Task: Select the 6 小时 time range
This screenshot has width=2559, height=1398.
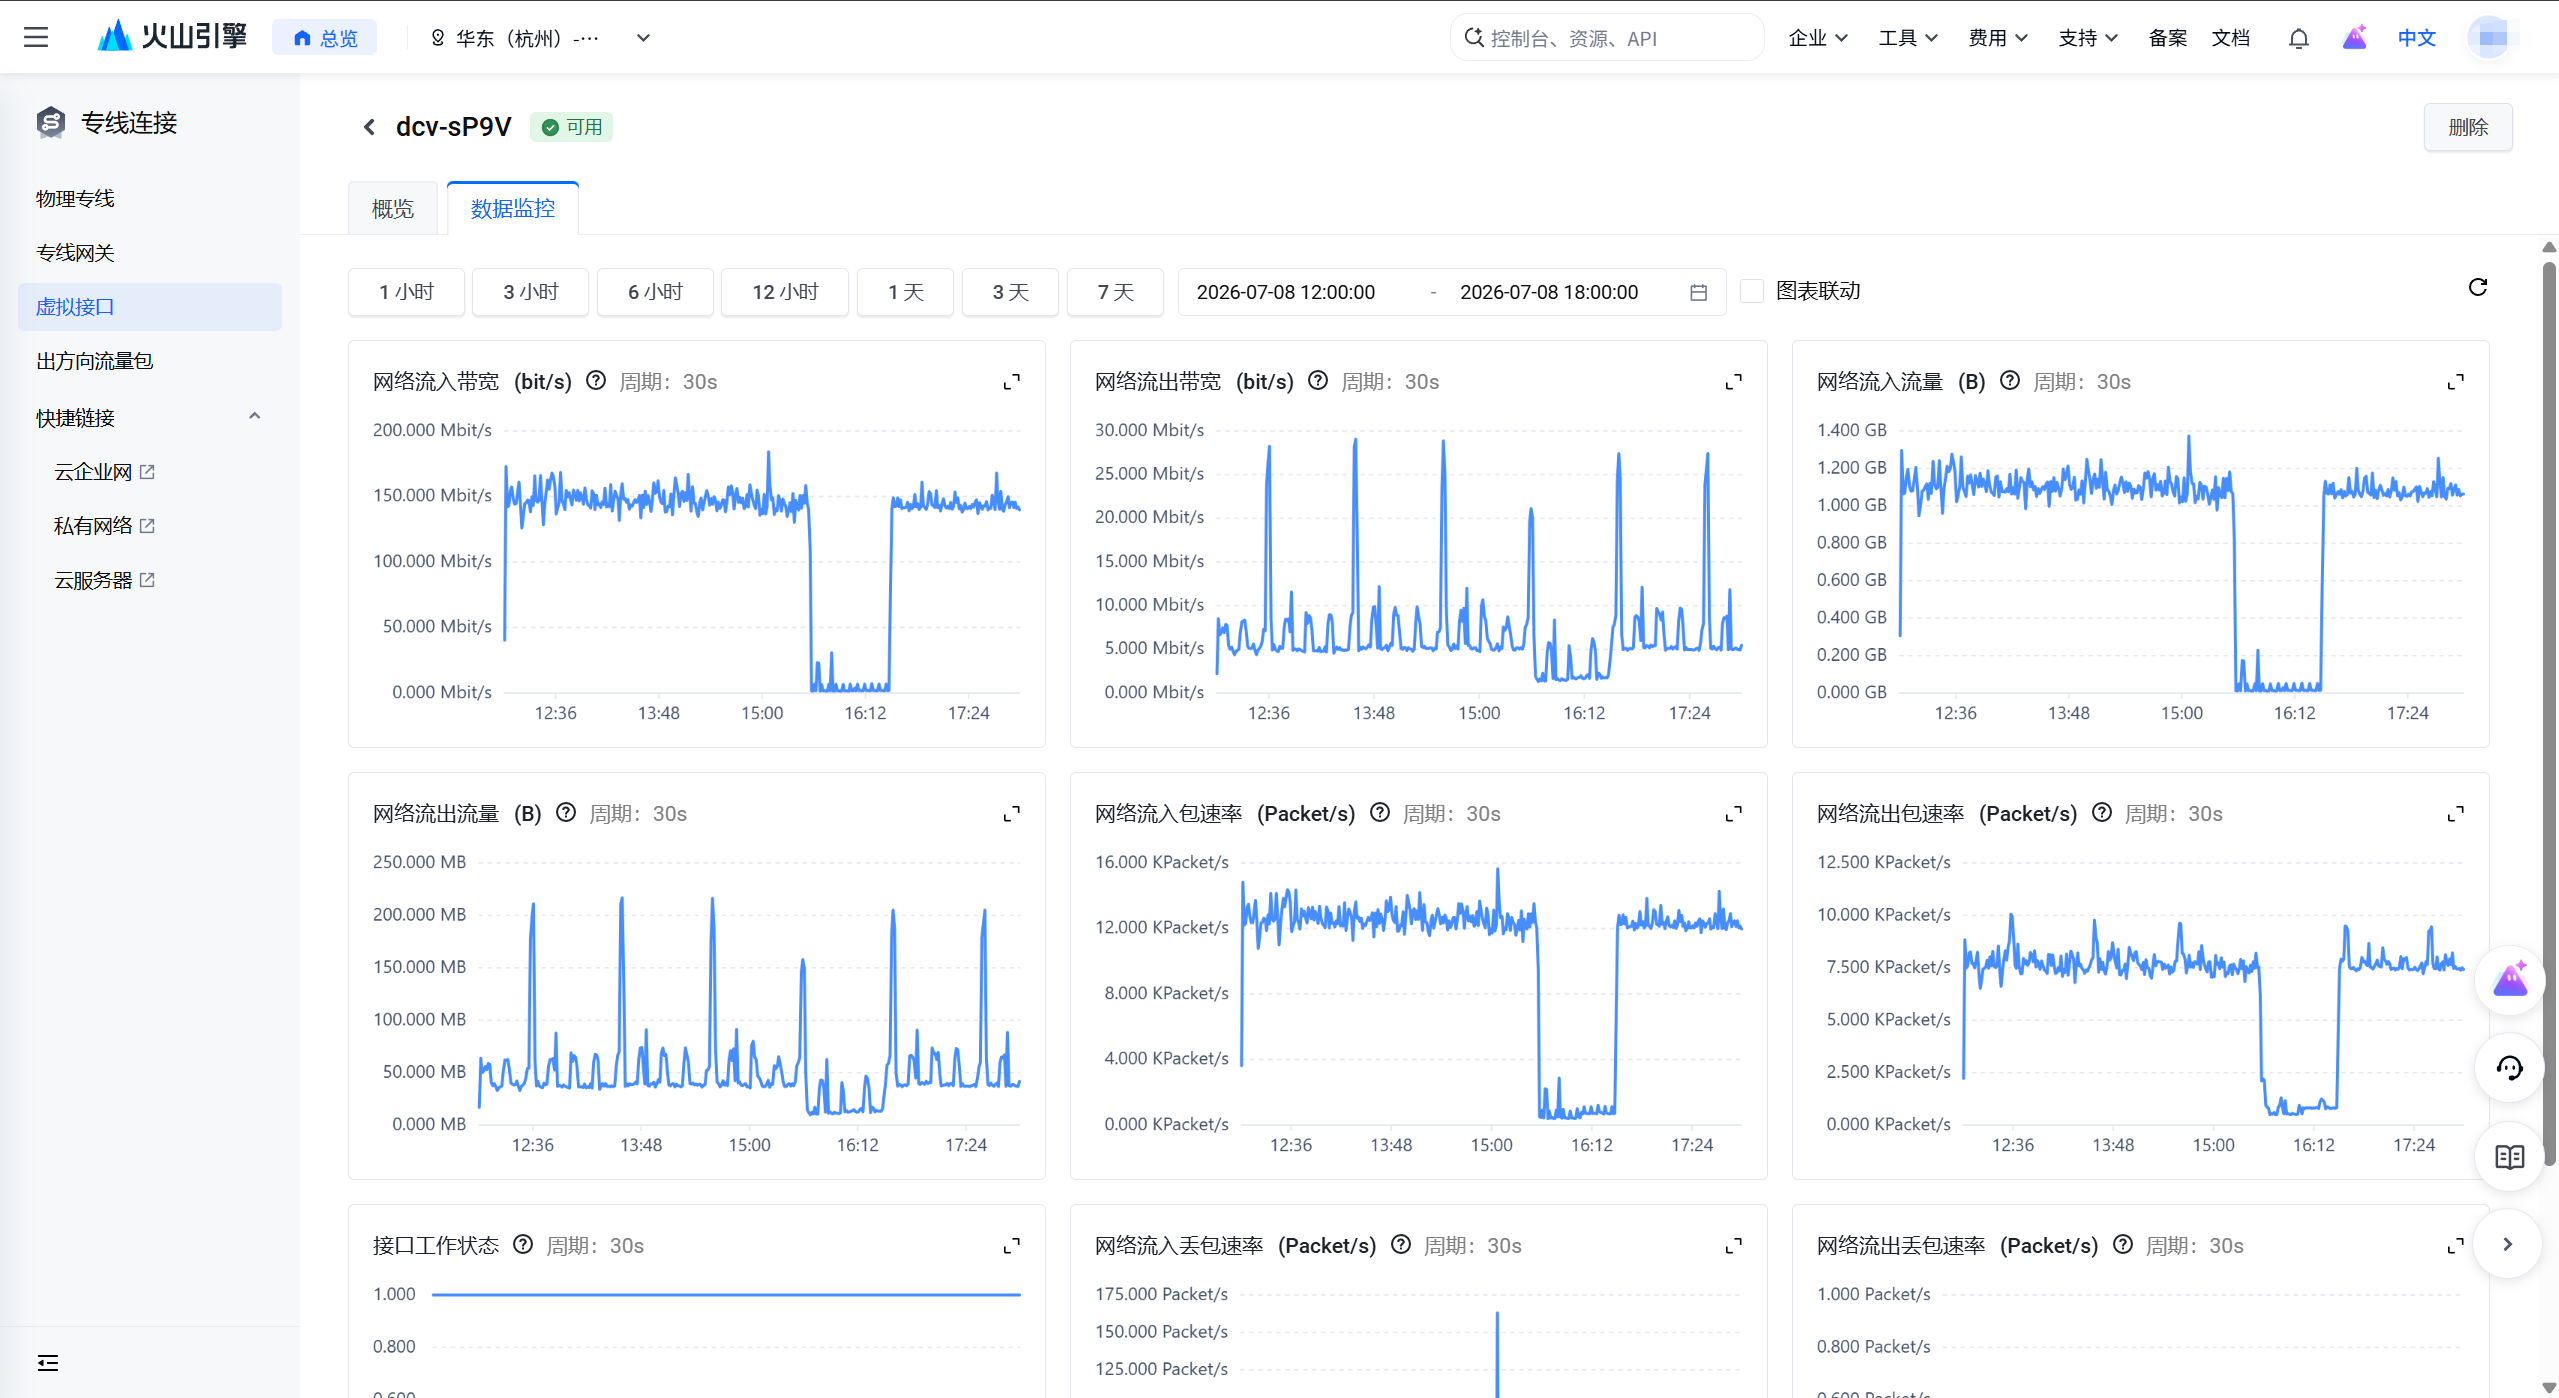Action: pos(655,292)
